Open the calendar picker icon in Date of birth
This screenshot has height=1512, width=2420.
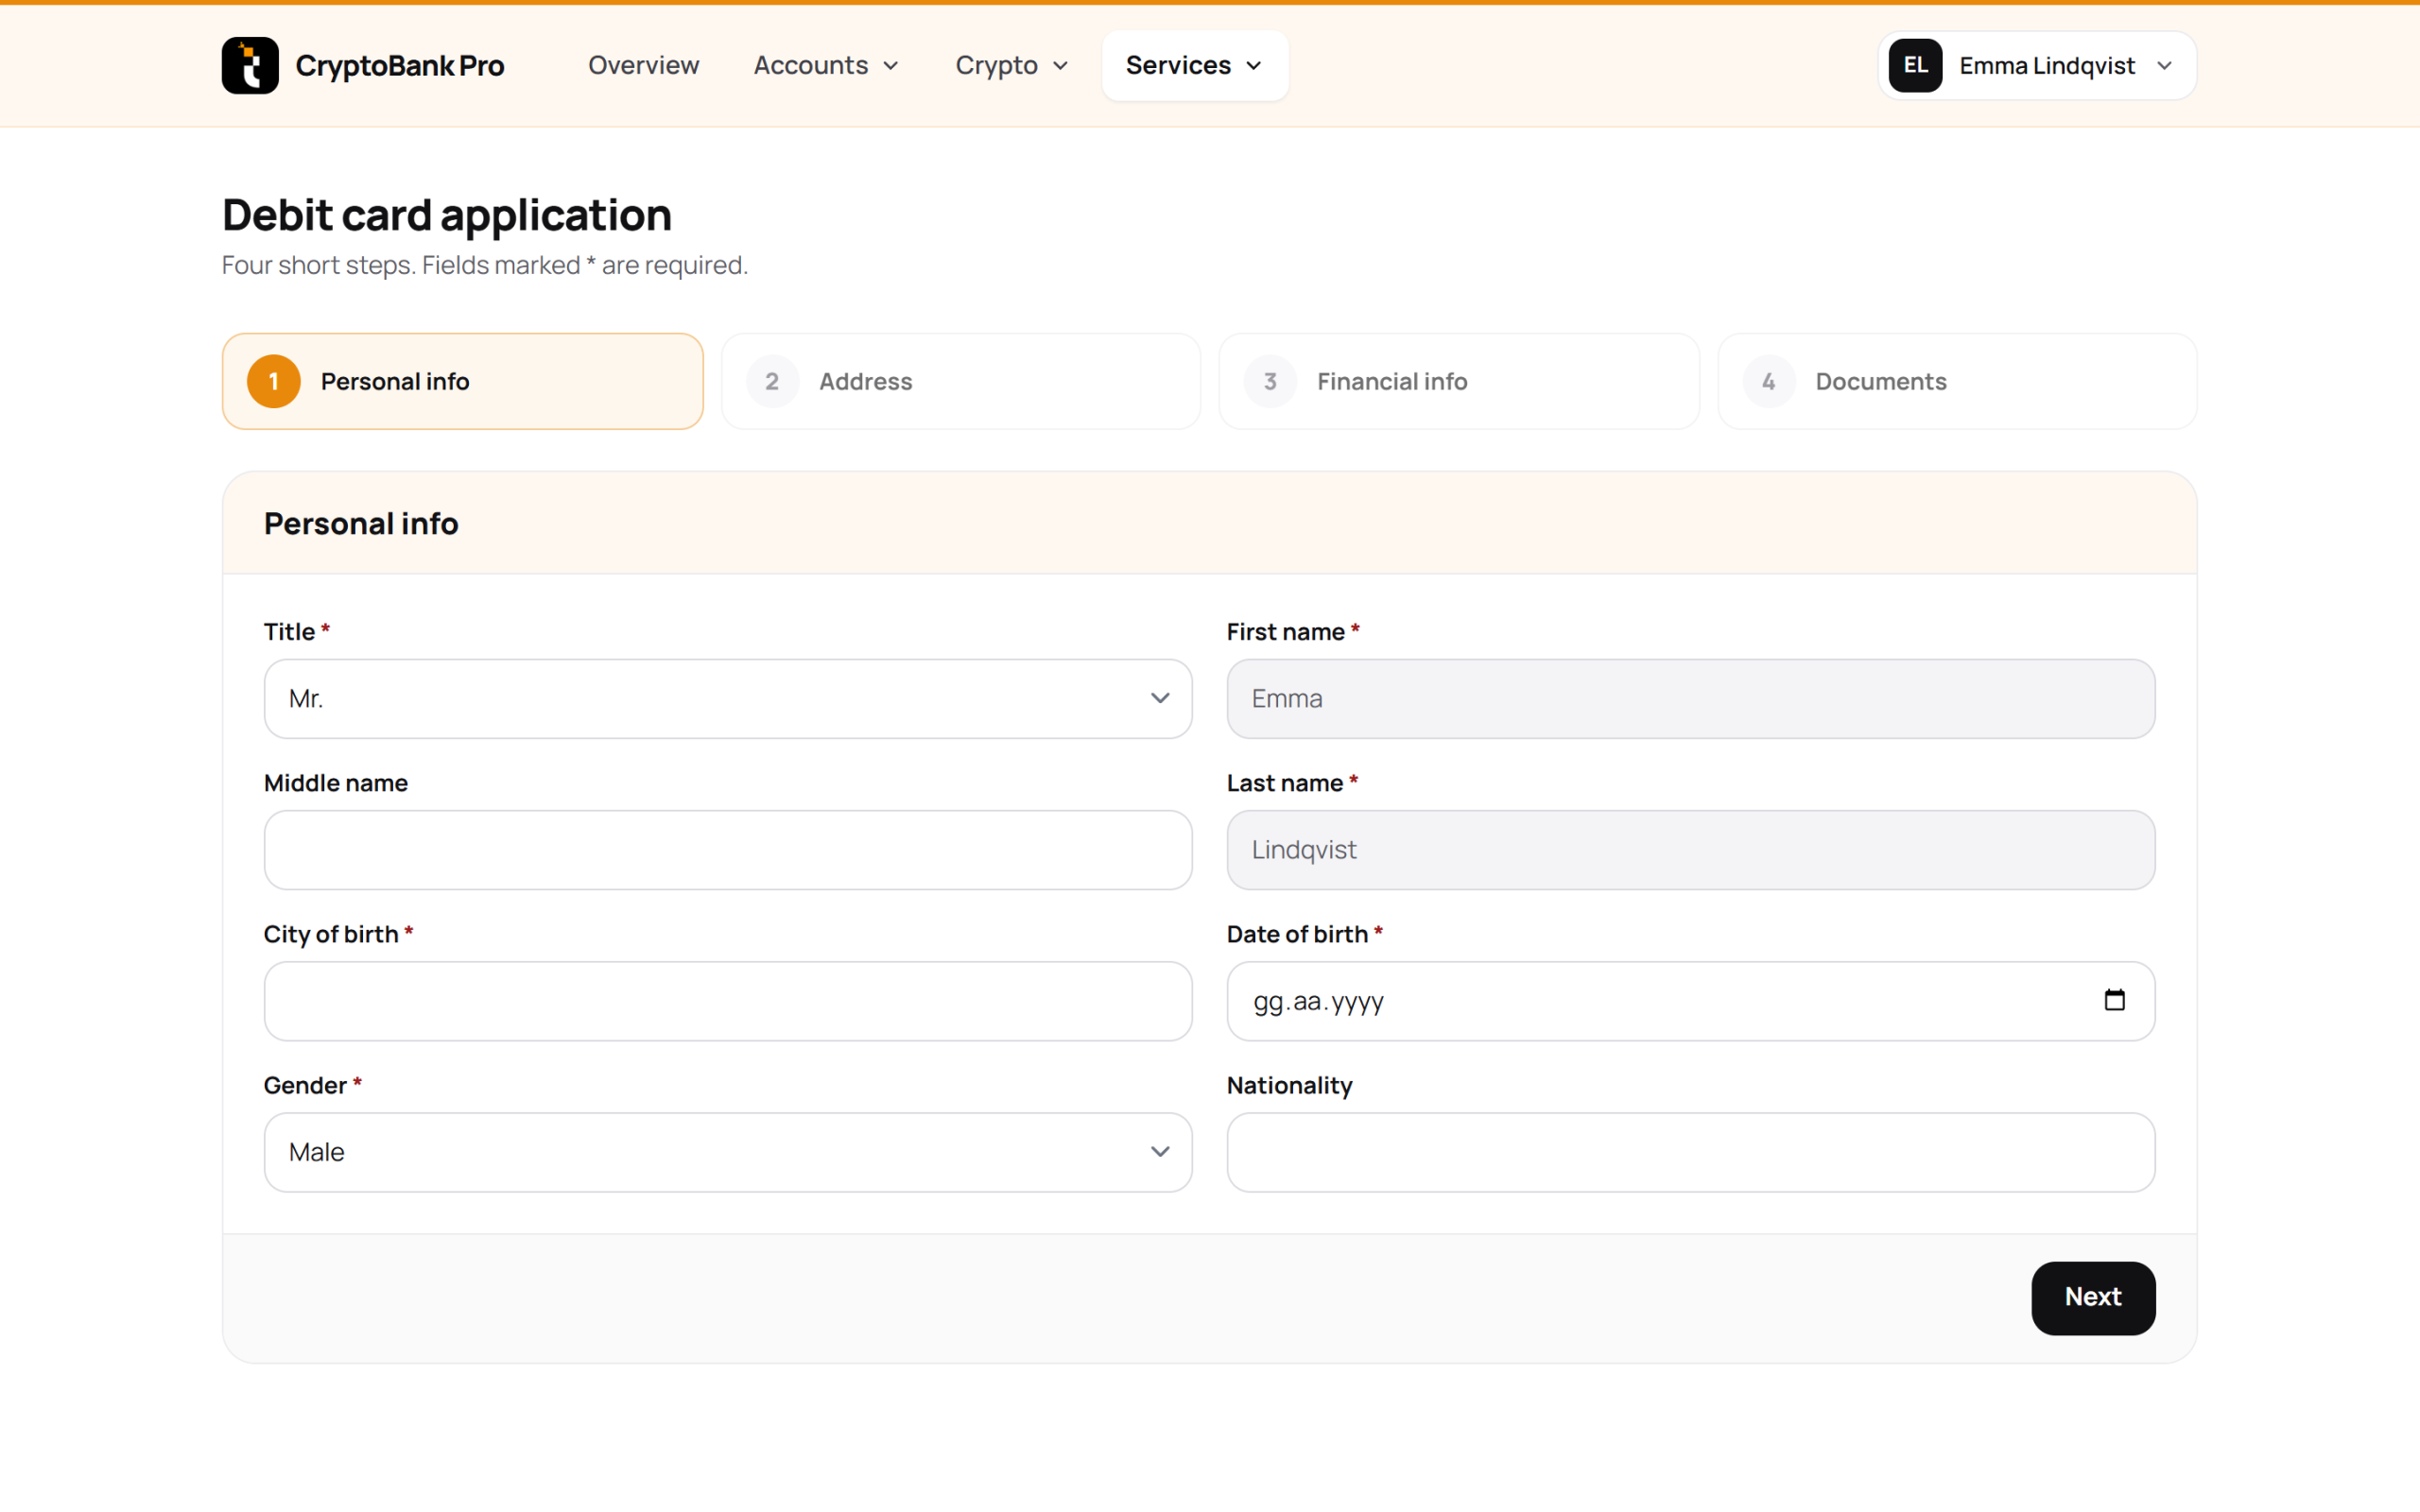[2114, 1000]
